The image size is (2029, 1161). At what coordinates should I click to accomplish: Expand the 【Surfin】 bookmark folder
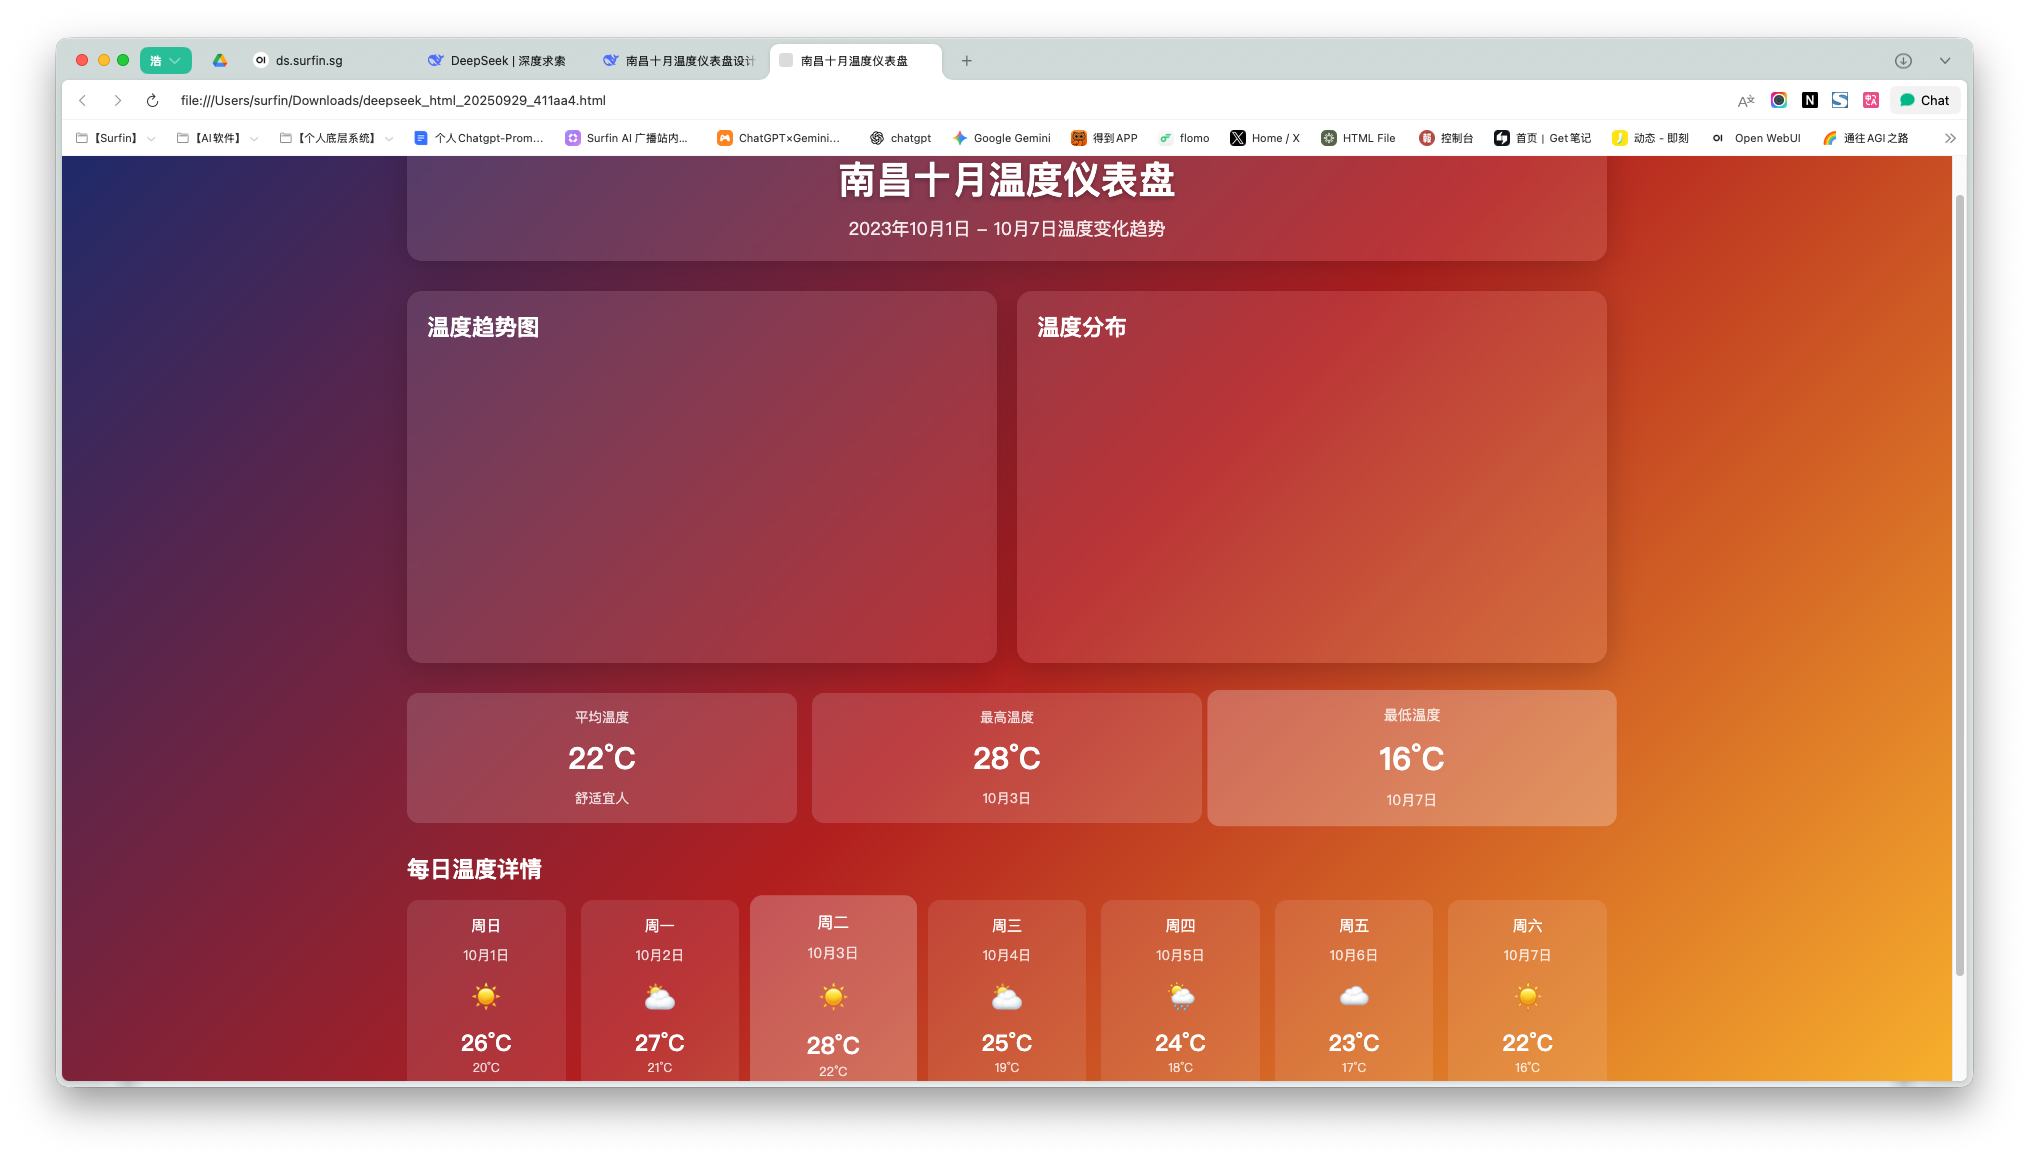tap(116, 139)
